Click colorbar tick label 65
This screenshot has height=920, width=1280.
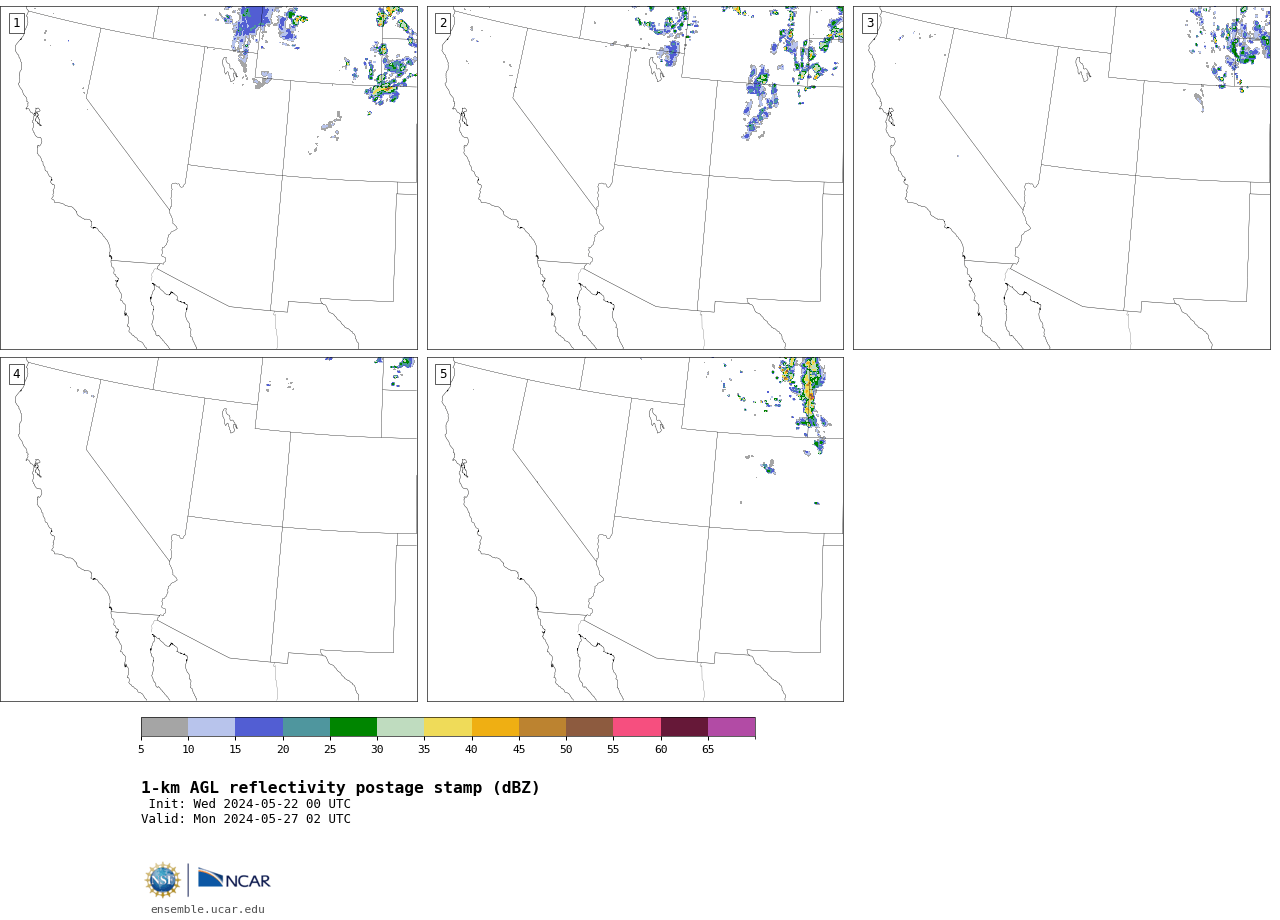click(x=708, y=749)
